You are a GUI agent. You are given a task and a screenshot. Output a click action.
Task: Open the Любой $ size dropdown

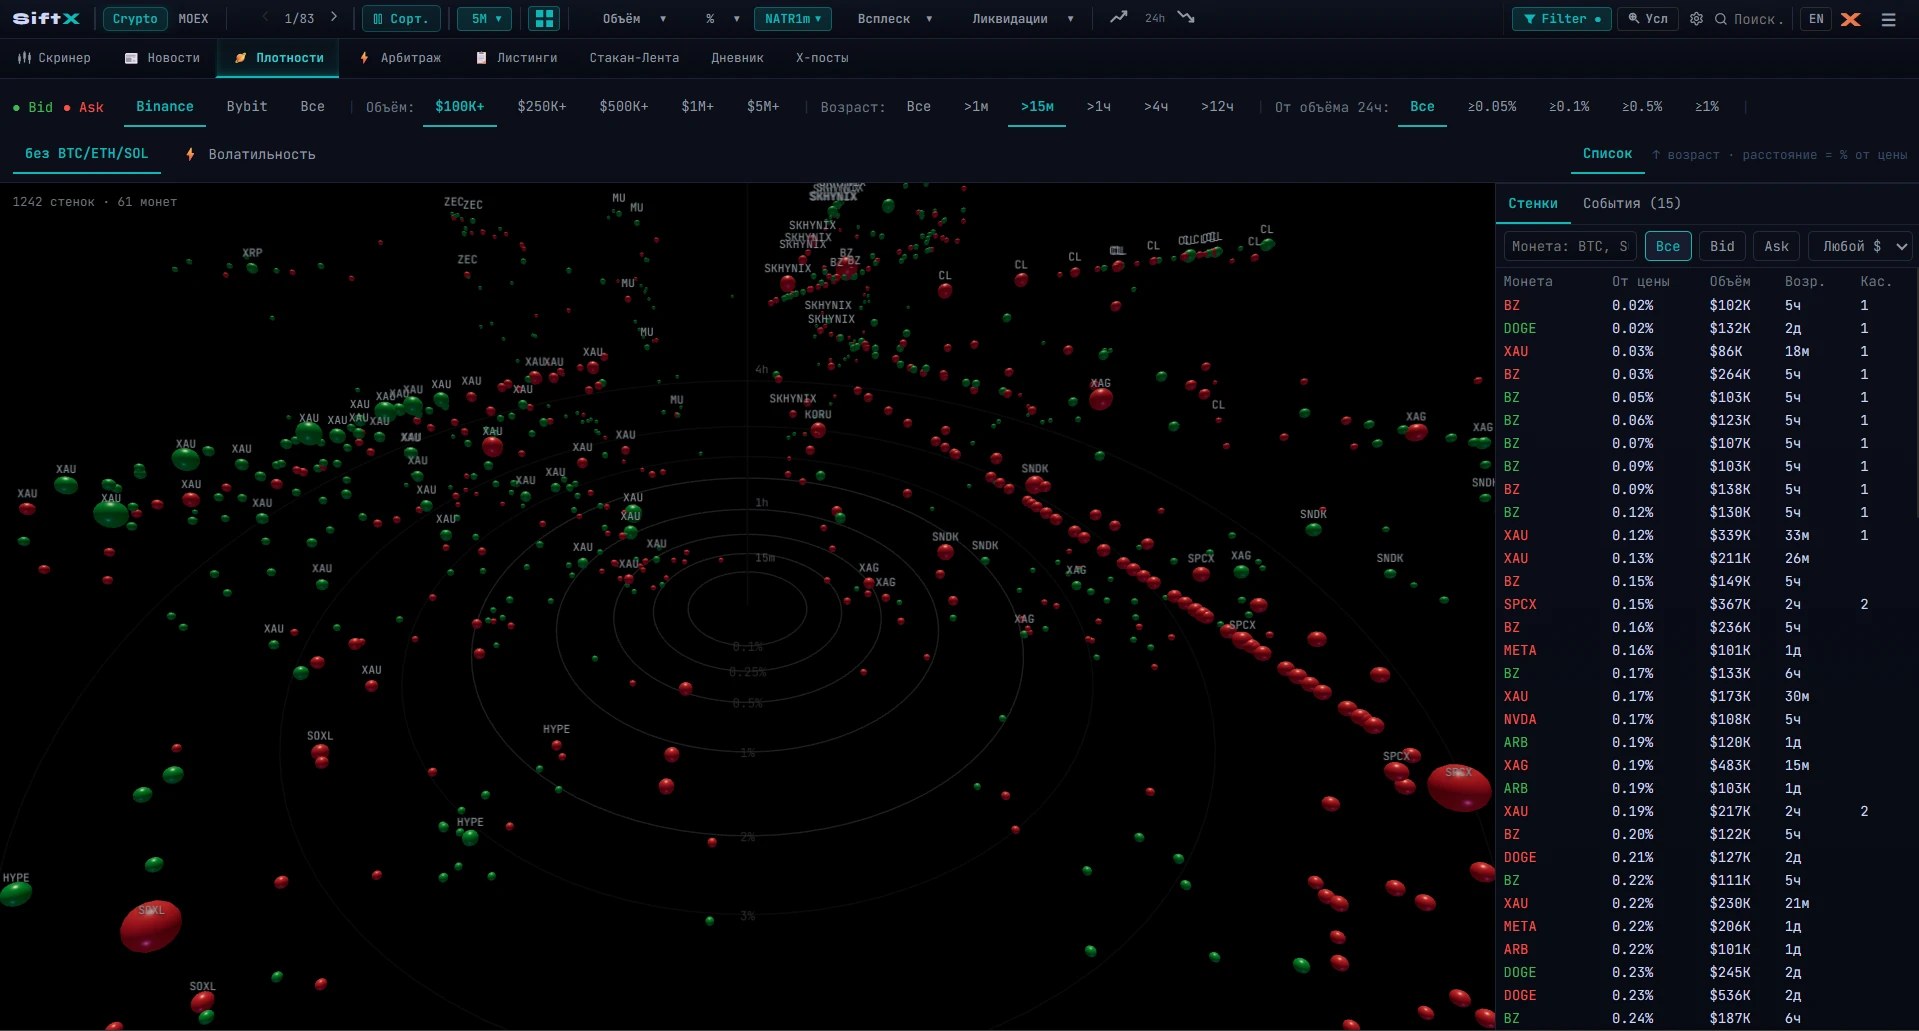point(1860,246)
